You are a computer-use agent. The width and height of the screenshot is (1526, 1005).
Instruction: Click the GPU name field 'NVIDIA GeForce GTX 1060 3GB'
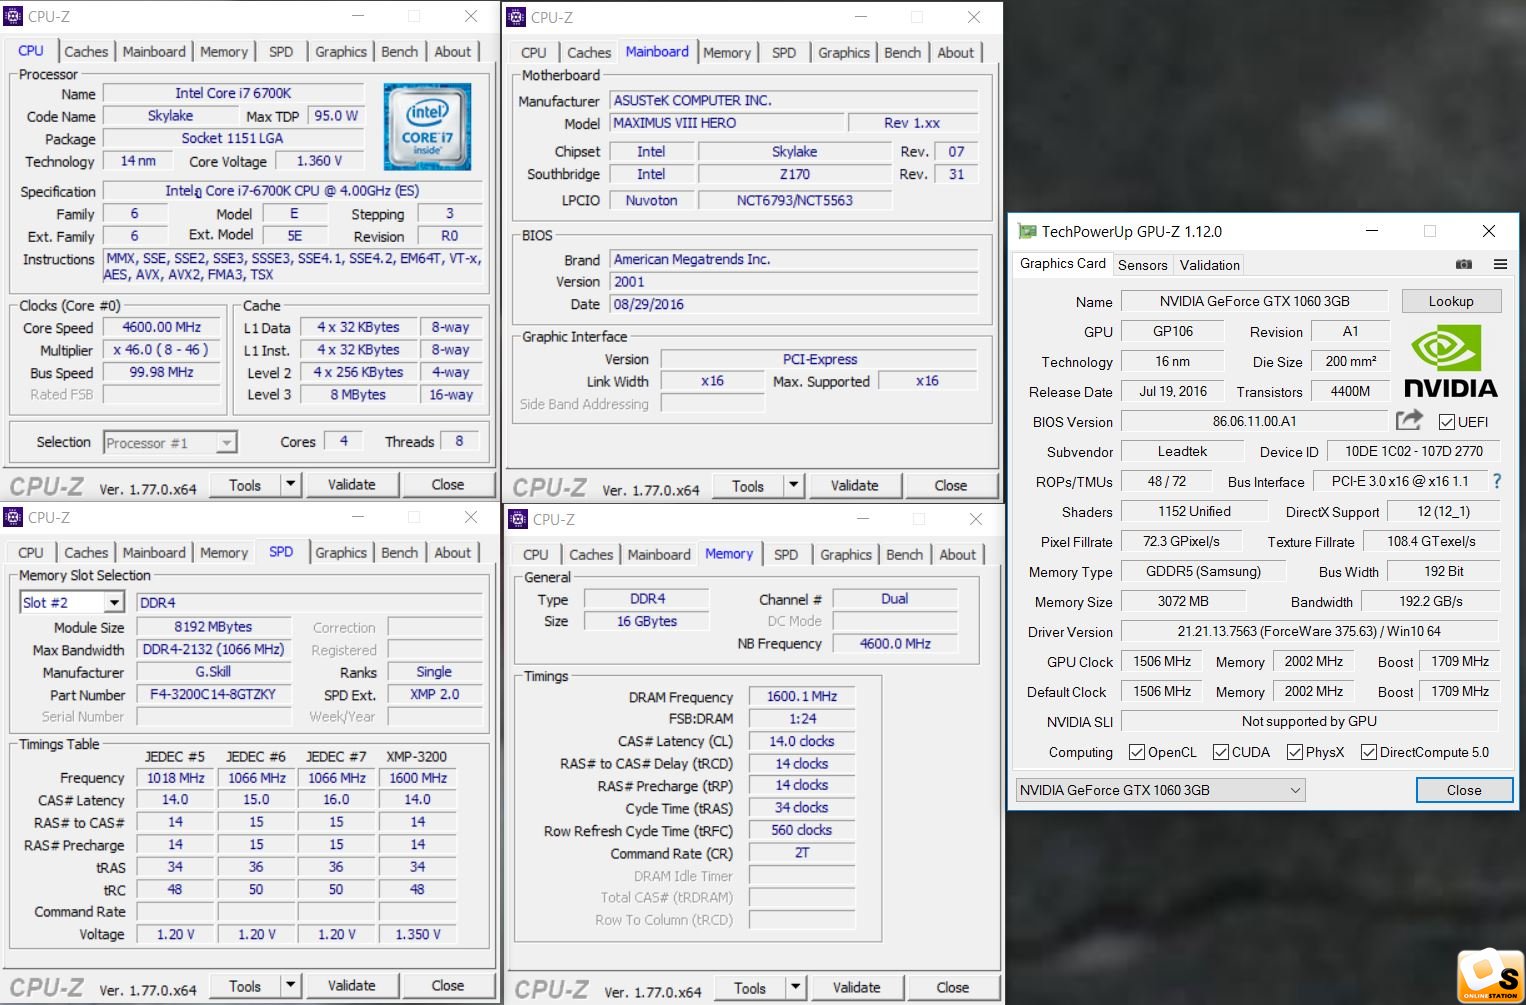point(1254,301)
